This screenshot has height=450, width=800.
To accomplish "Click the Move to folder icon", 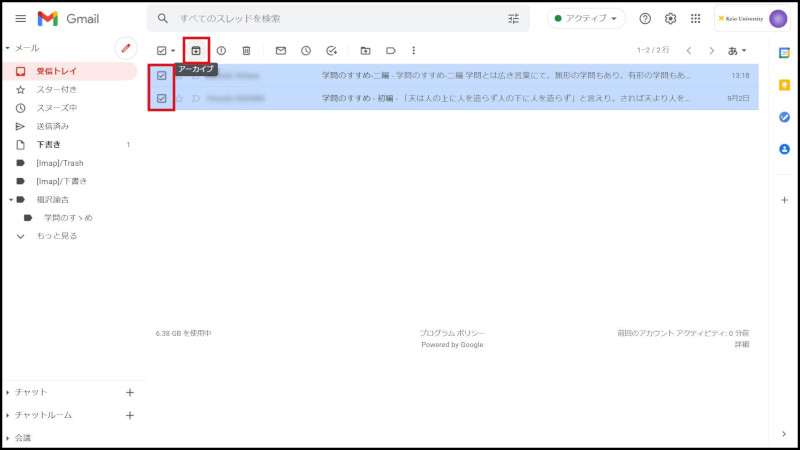I will click(x=365, y=50).
